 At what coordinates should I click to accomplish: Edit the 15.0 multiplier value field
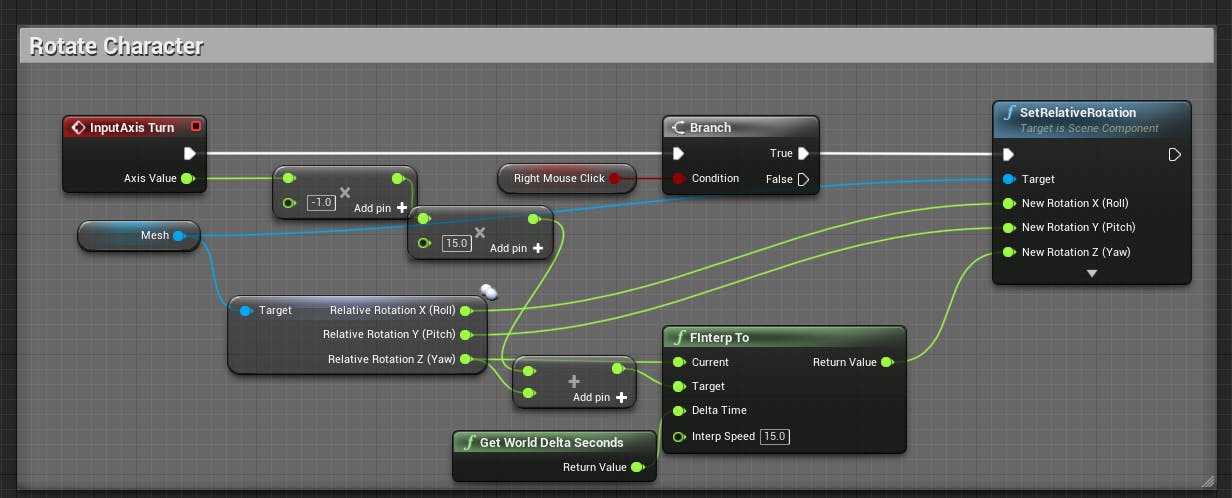click(457, 243)
